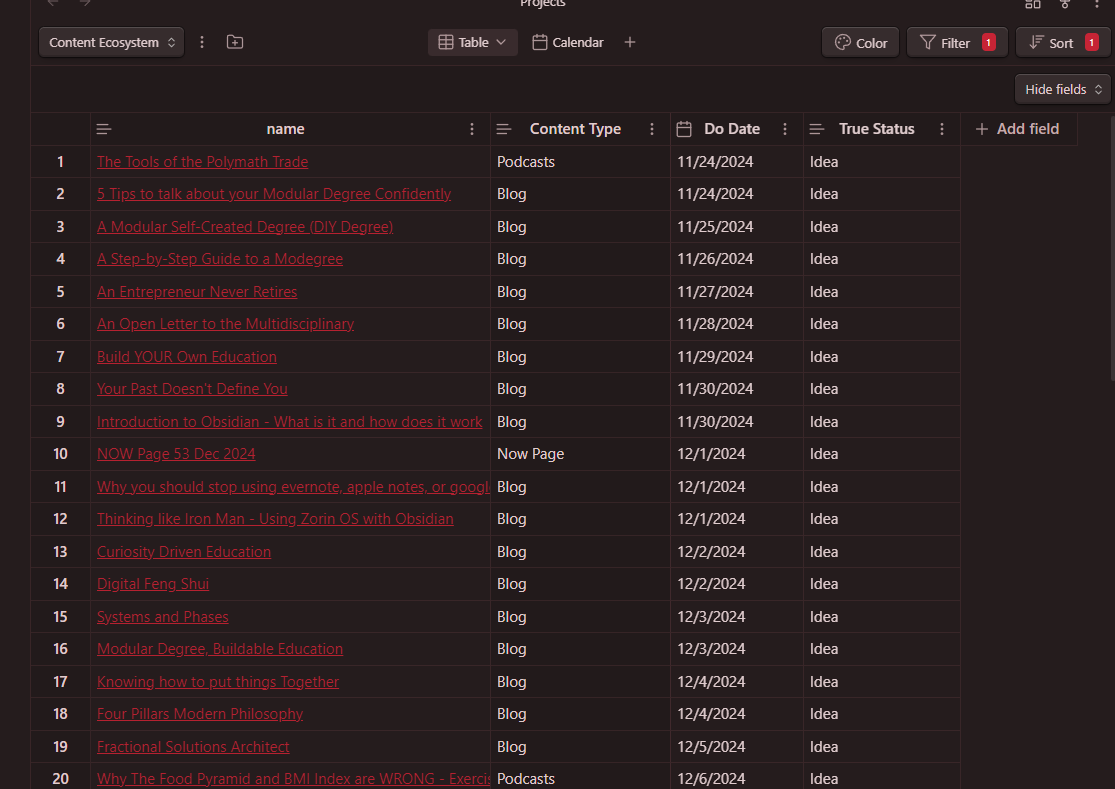This screenshot has height=789, width=1115.
Task: Open "The Tools of the Polymath Trade" note
Action: (202, 162)
